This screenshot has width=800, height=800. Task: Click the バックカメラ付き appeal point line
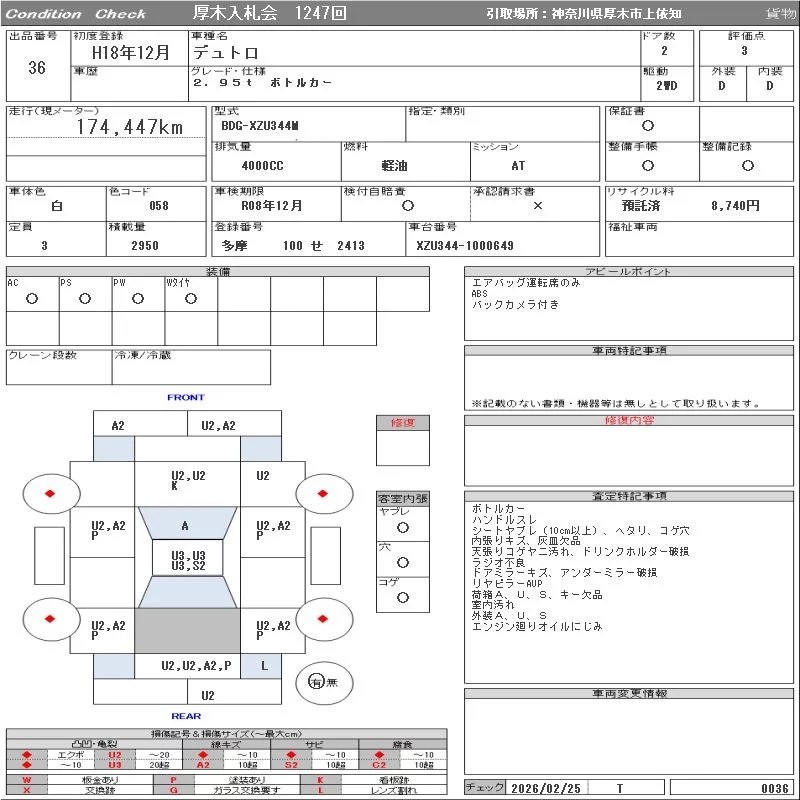pyautogui.click(x=516, y=305)
